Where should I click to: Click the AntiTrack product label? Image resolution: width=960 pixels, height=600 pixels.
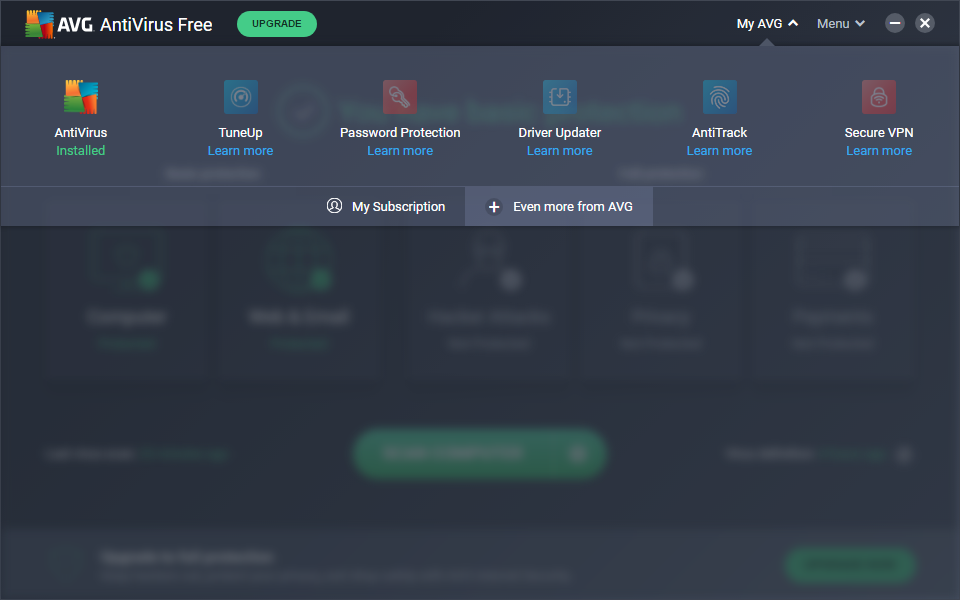click(x=719, y=133)
